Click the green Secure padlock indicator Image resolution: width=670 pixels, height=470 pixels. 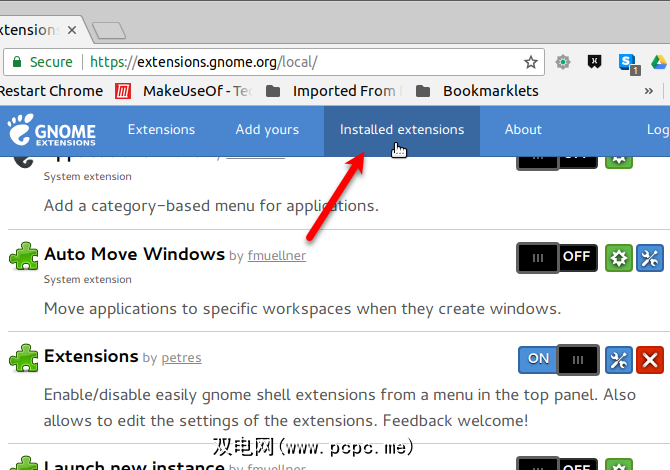coord(42,62)
